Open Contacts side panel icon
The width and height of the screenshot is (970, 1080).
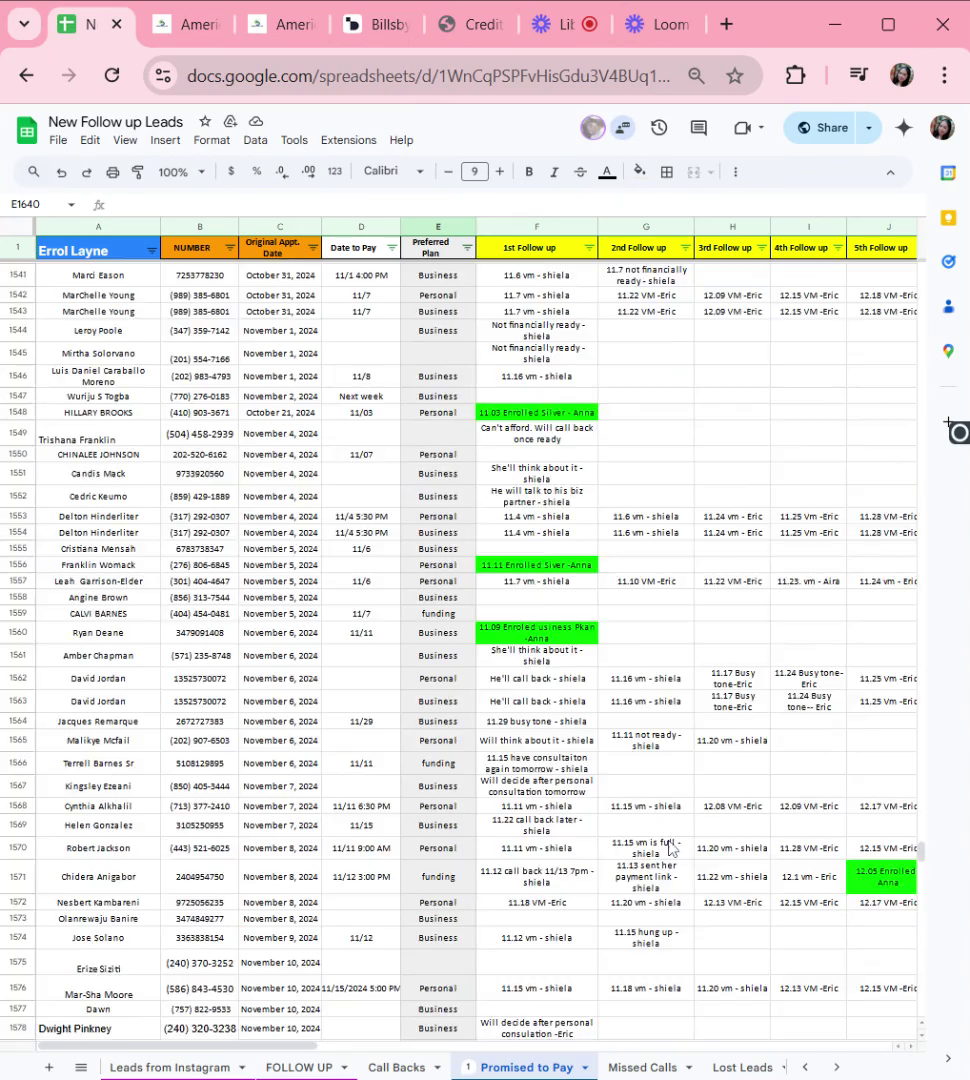tap(949, 307)
